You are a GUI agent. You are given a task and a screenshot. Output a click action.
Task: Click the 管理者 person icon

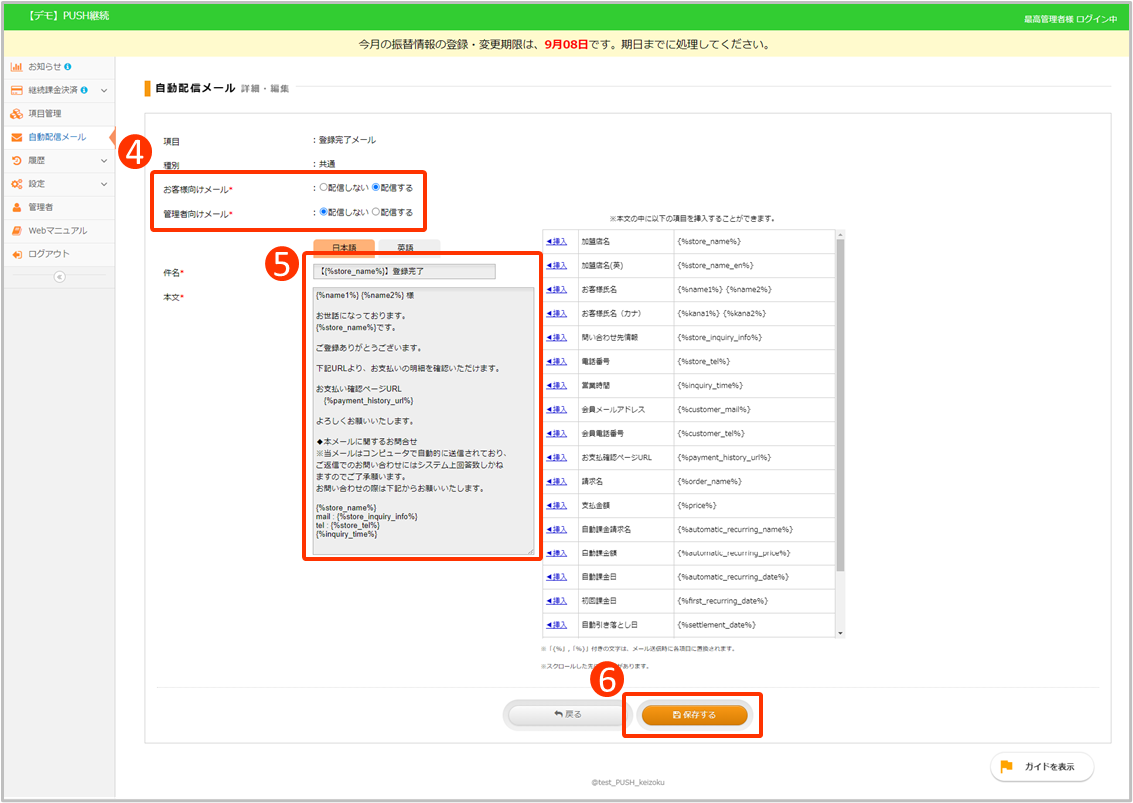[x=17, y=207]
